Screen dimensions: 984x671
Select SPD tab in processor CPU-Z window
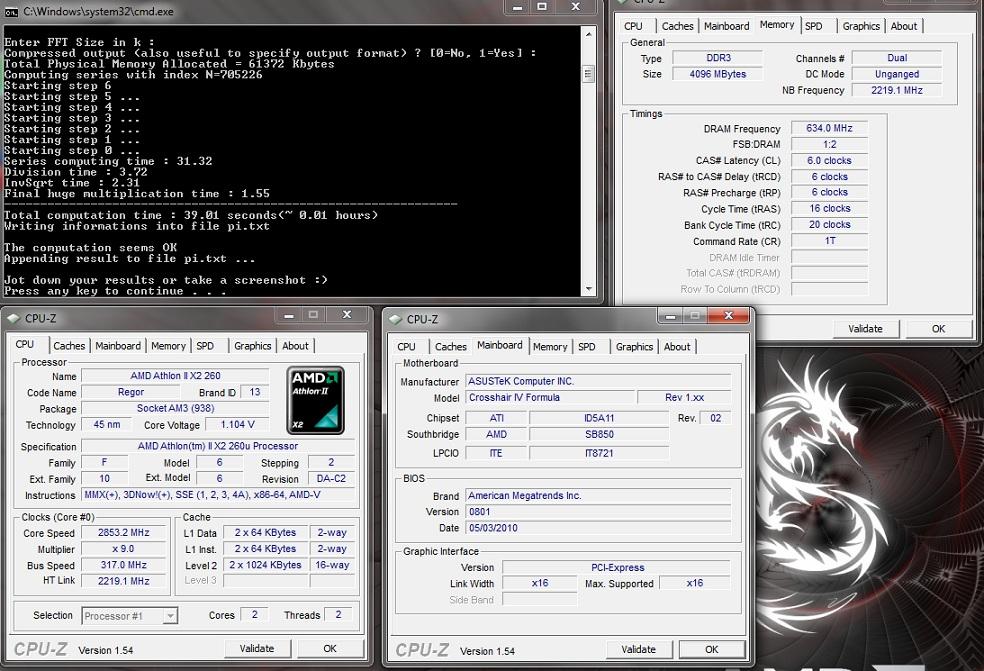205,346
